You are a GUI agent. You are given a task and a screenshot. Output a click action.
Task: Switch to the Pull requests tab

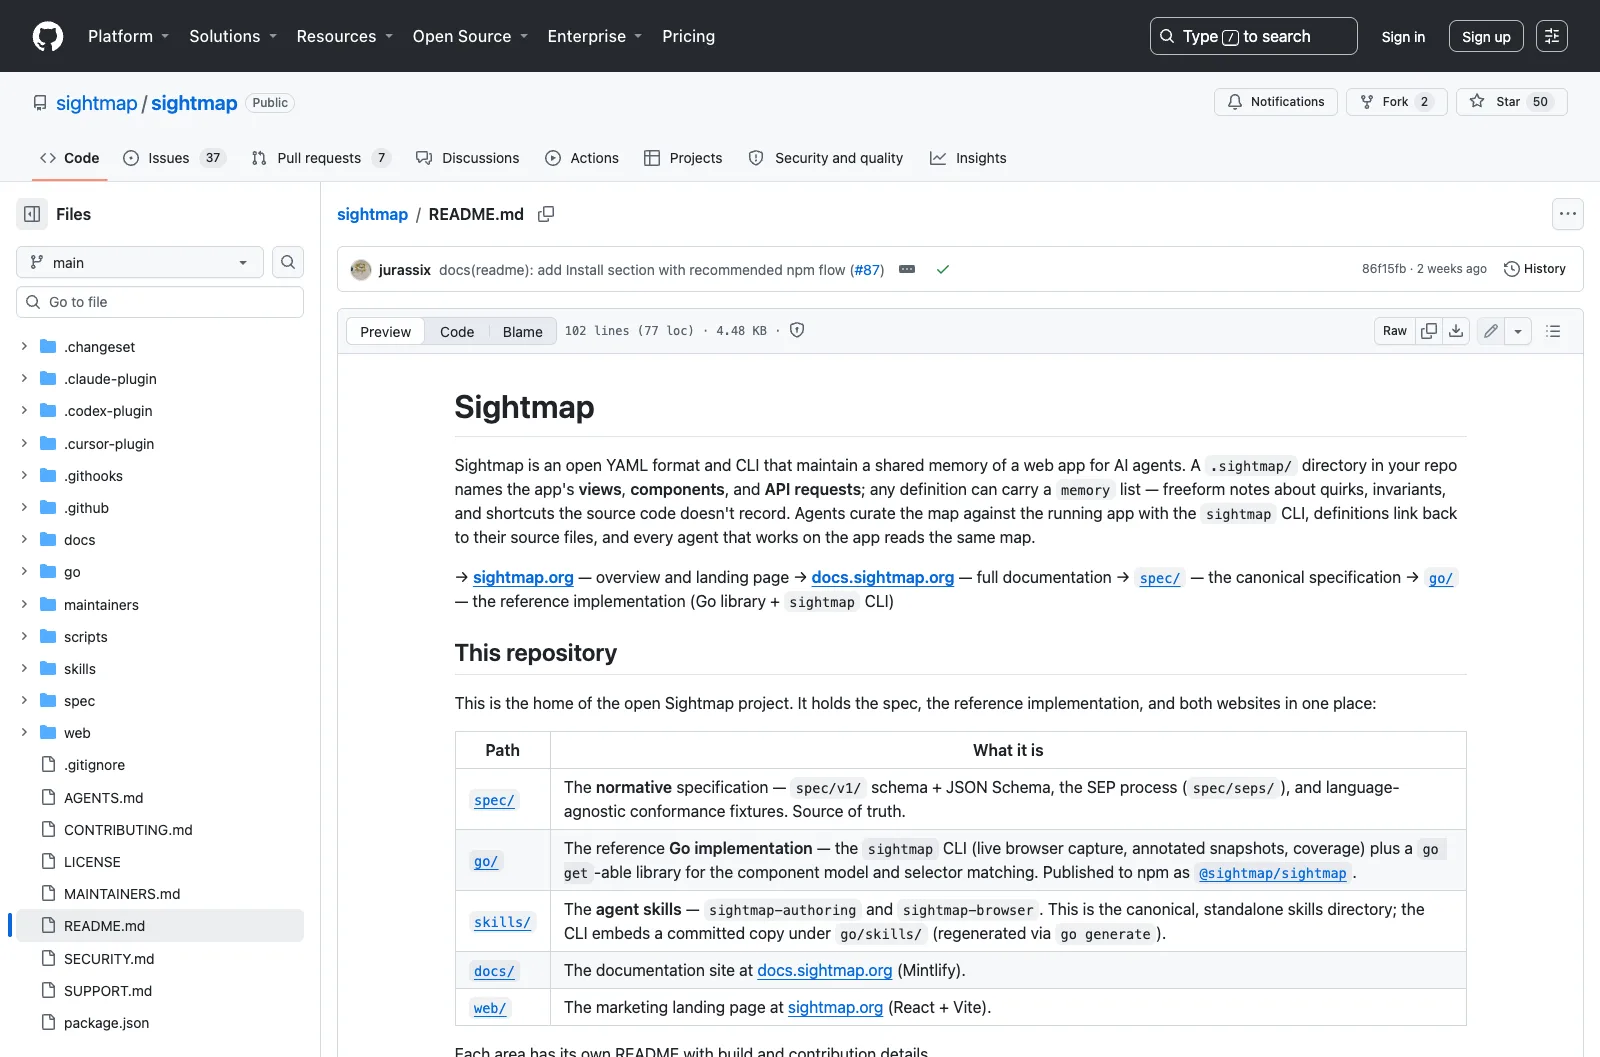(321, 158)
